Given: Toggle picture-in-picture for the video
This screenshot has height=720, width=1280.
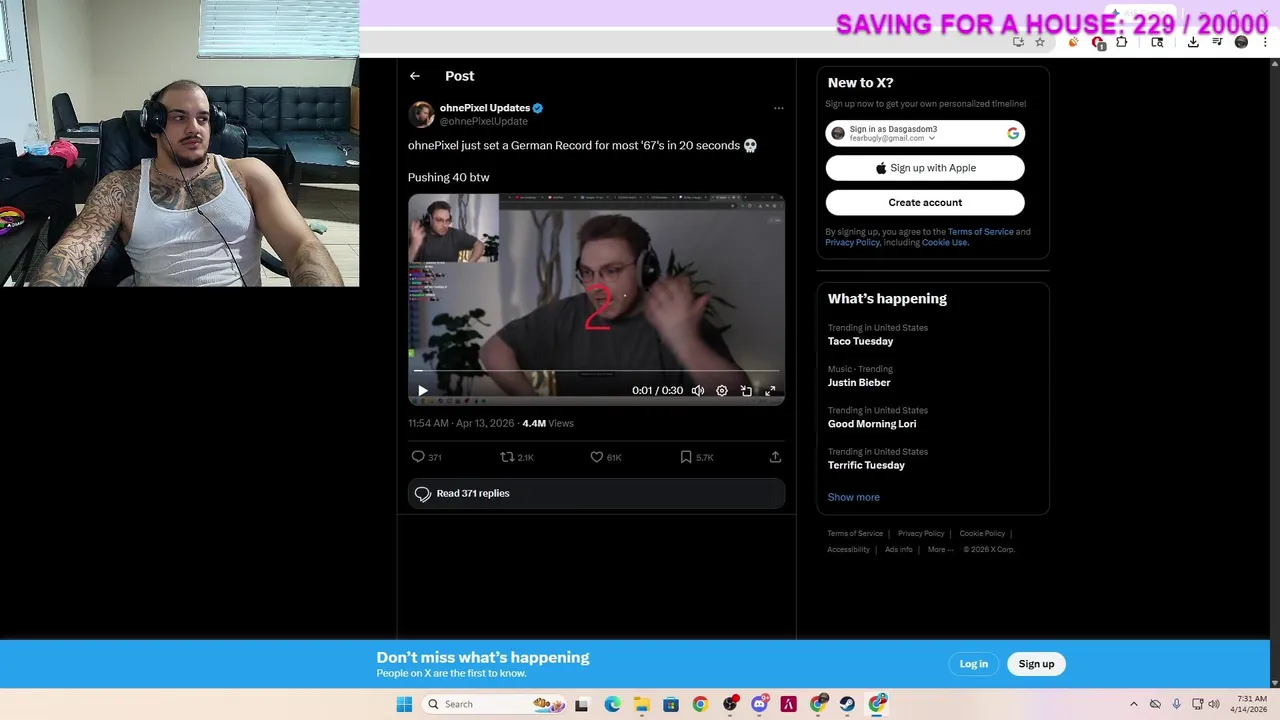Looking at the screenshot, I should [746, 391].
